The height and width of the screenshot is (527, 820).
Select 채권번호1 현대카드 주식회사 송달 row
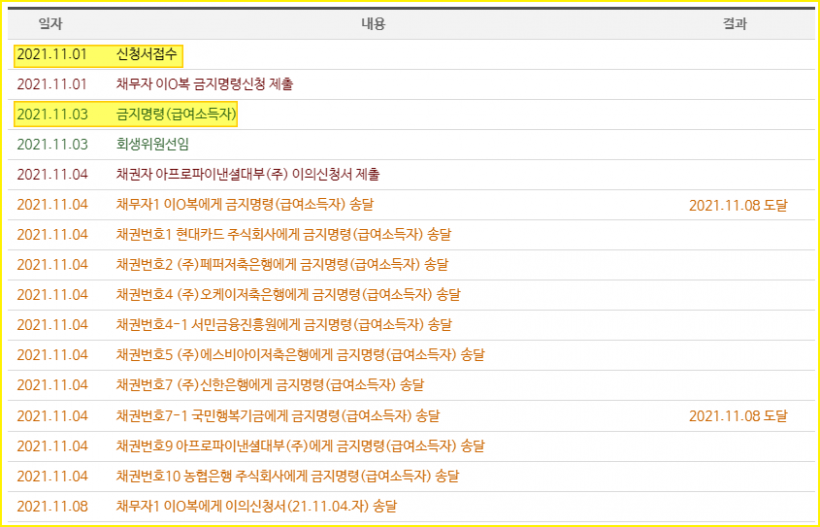(x=410, y=235)
